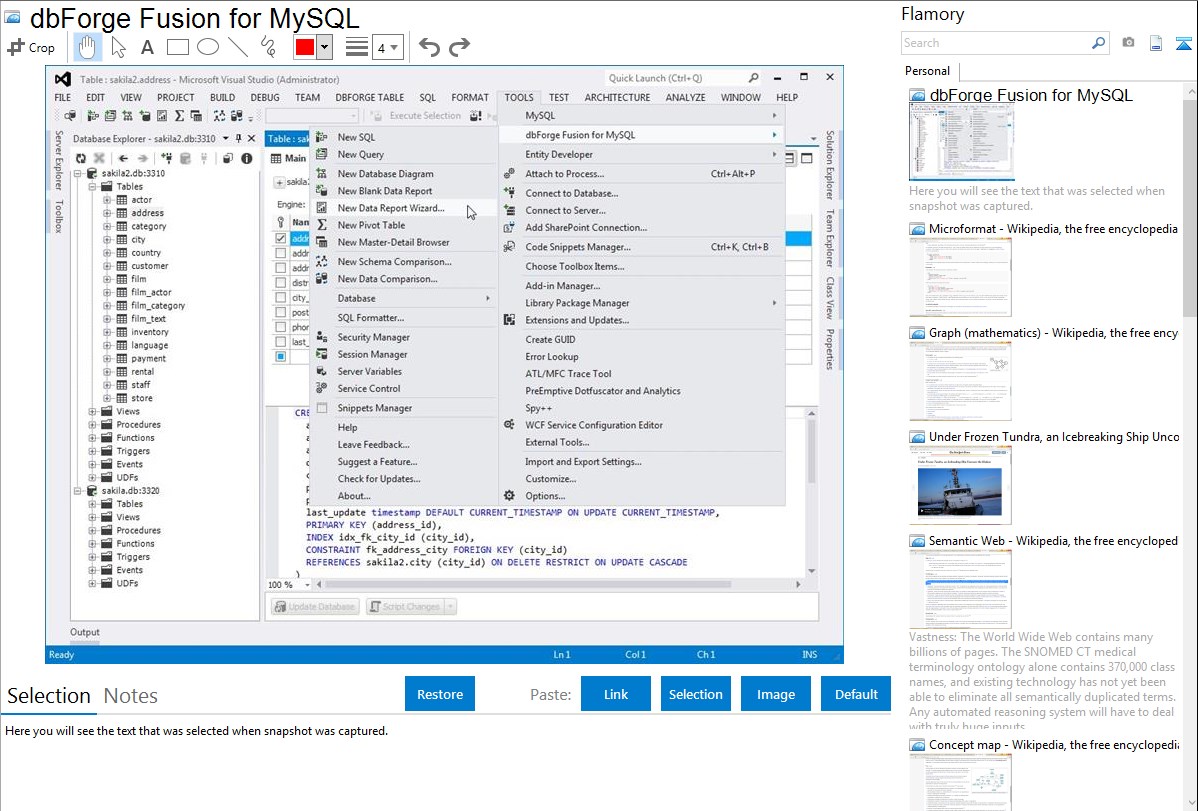Switch to the Notes tab
Viewport: 1198px width, 811px height.
pyautogui.click(x=131, y=696)
